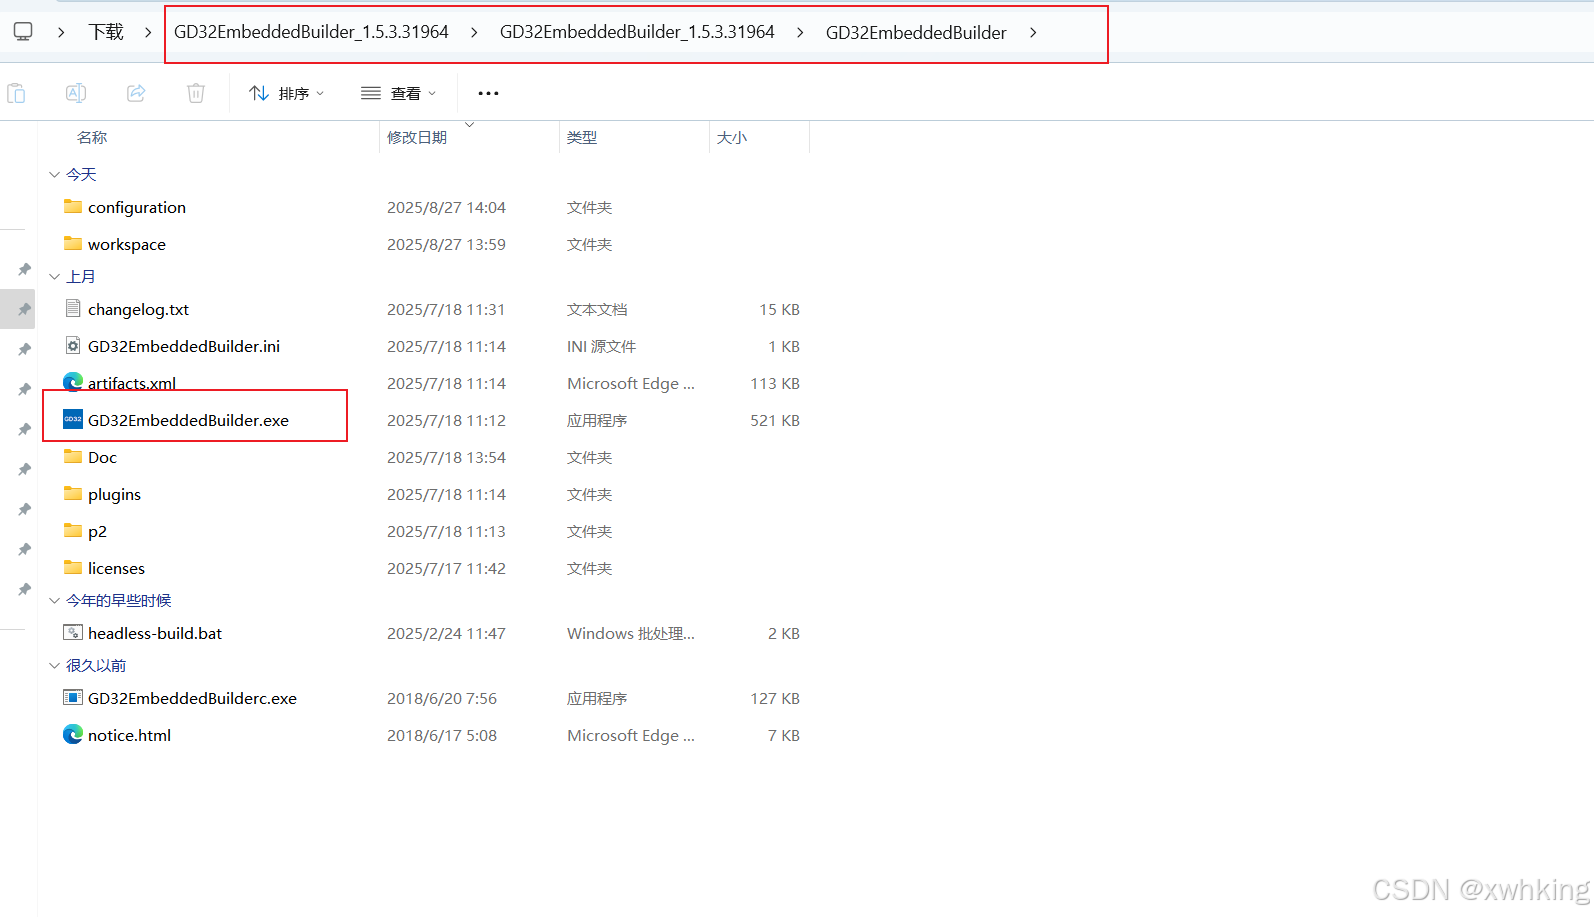The image size is (1594, 917).
Task: Click the first pin icon in the sidebar
Action: click(24, 269)
